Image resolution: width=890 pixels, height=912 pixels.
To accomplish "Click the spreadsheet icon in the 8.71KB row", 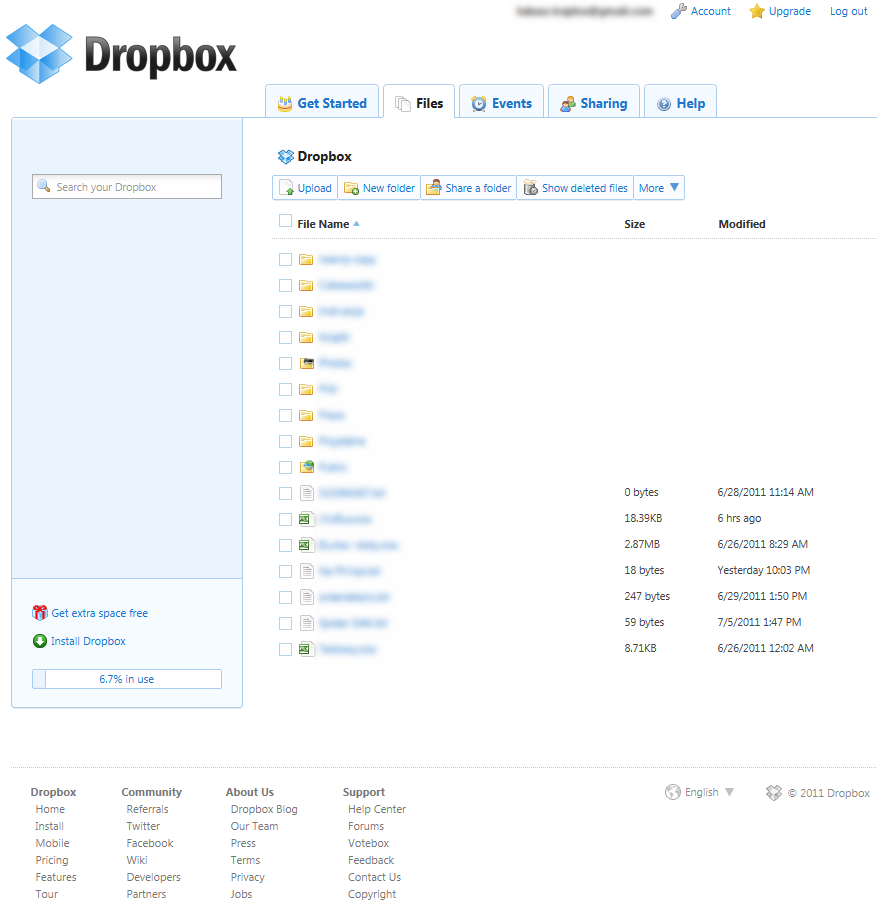I will pos(306,649).
